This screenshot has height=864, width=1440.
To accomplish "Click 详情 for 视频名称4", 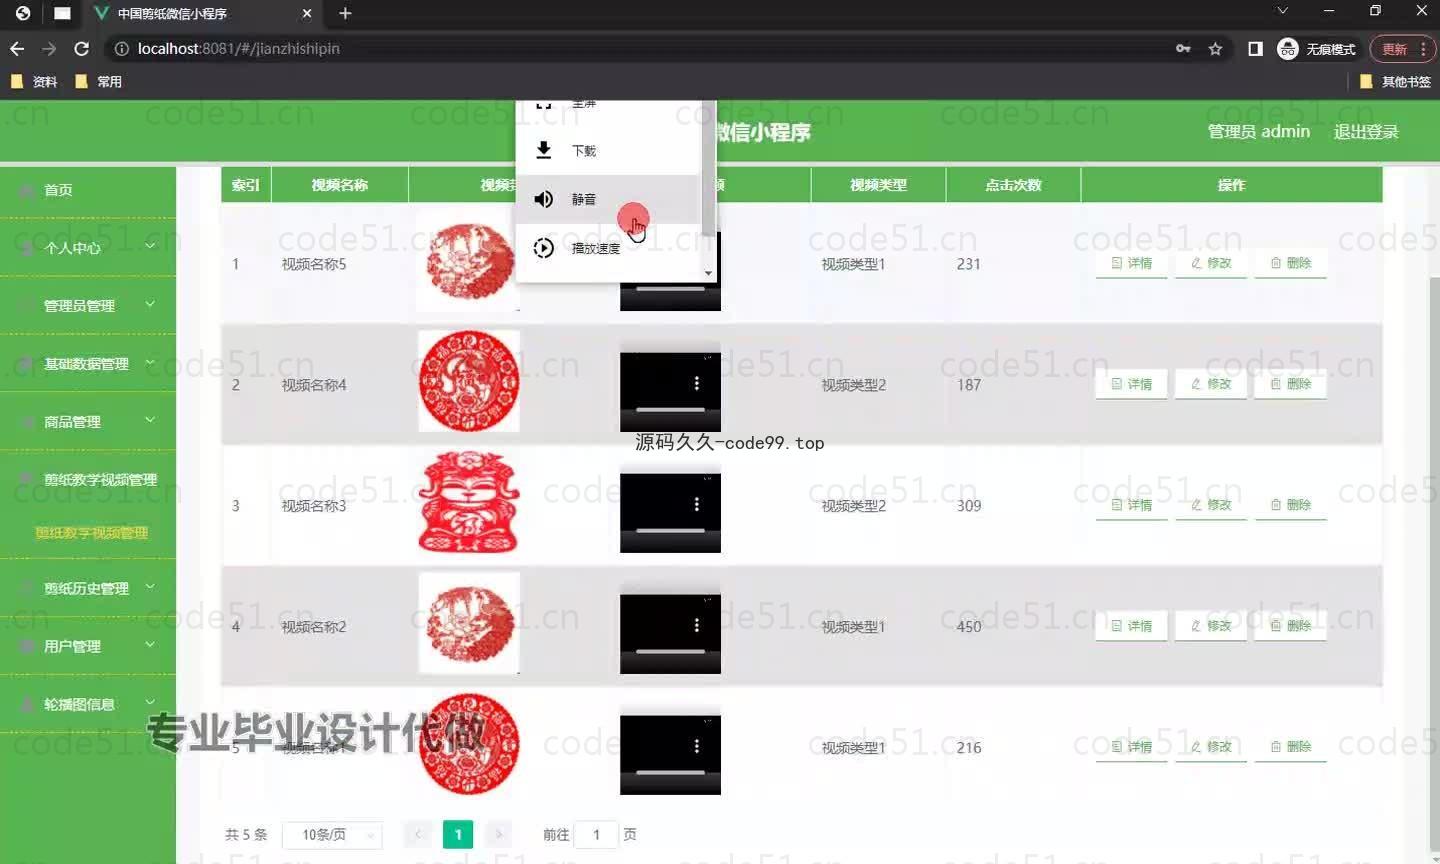I will [x=1131, y=384].
